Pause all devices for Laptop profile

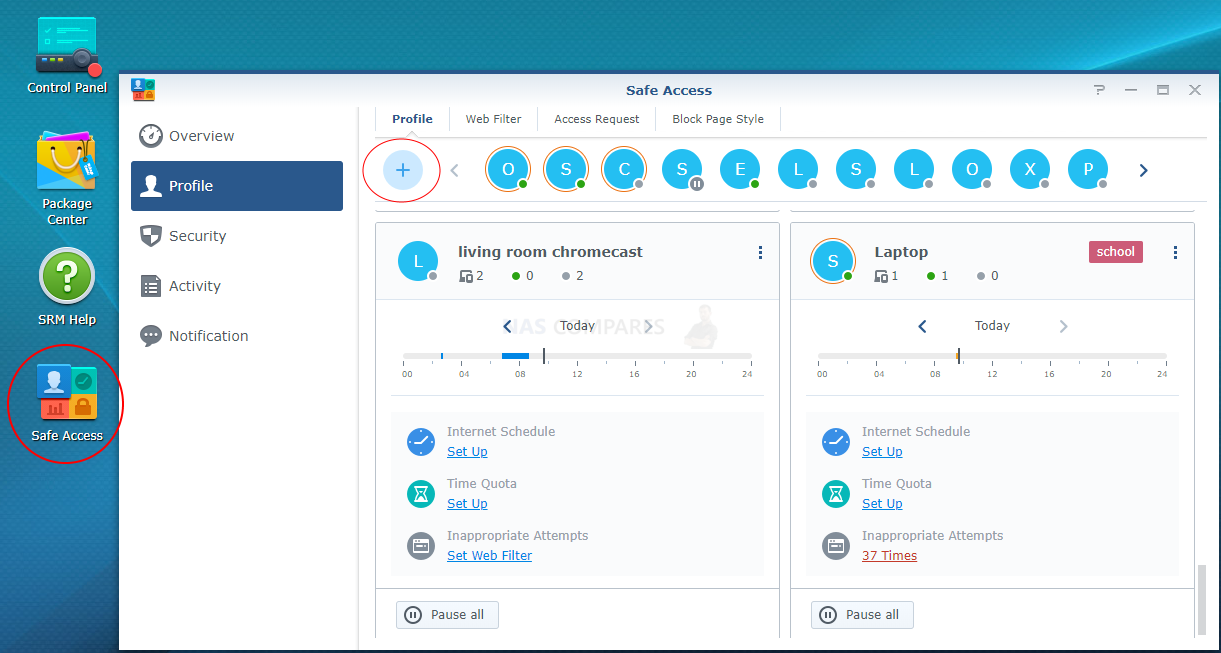coord(862,615)
